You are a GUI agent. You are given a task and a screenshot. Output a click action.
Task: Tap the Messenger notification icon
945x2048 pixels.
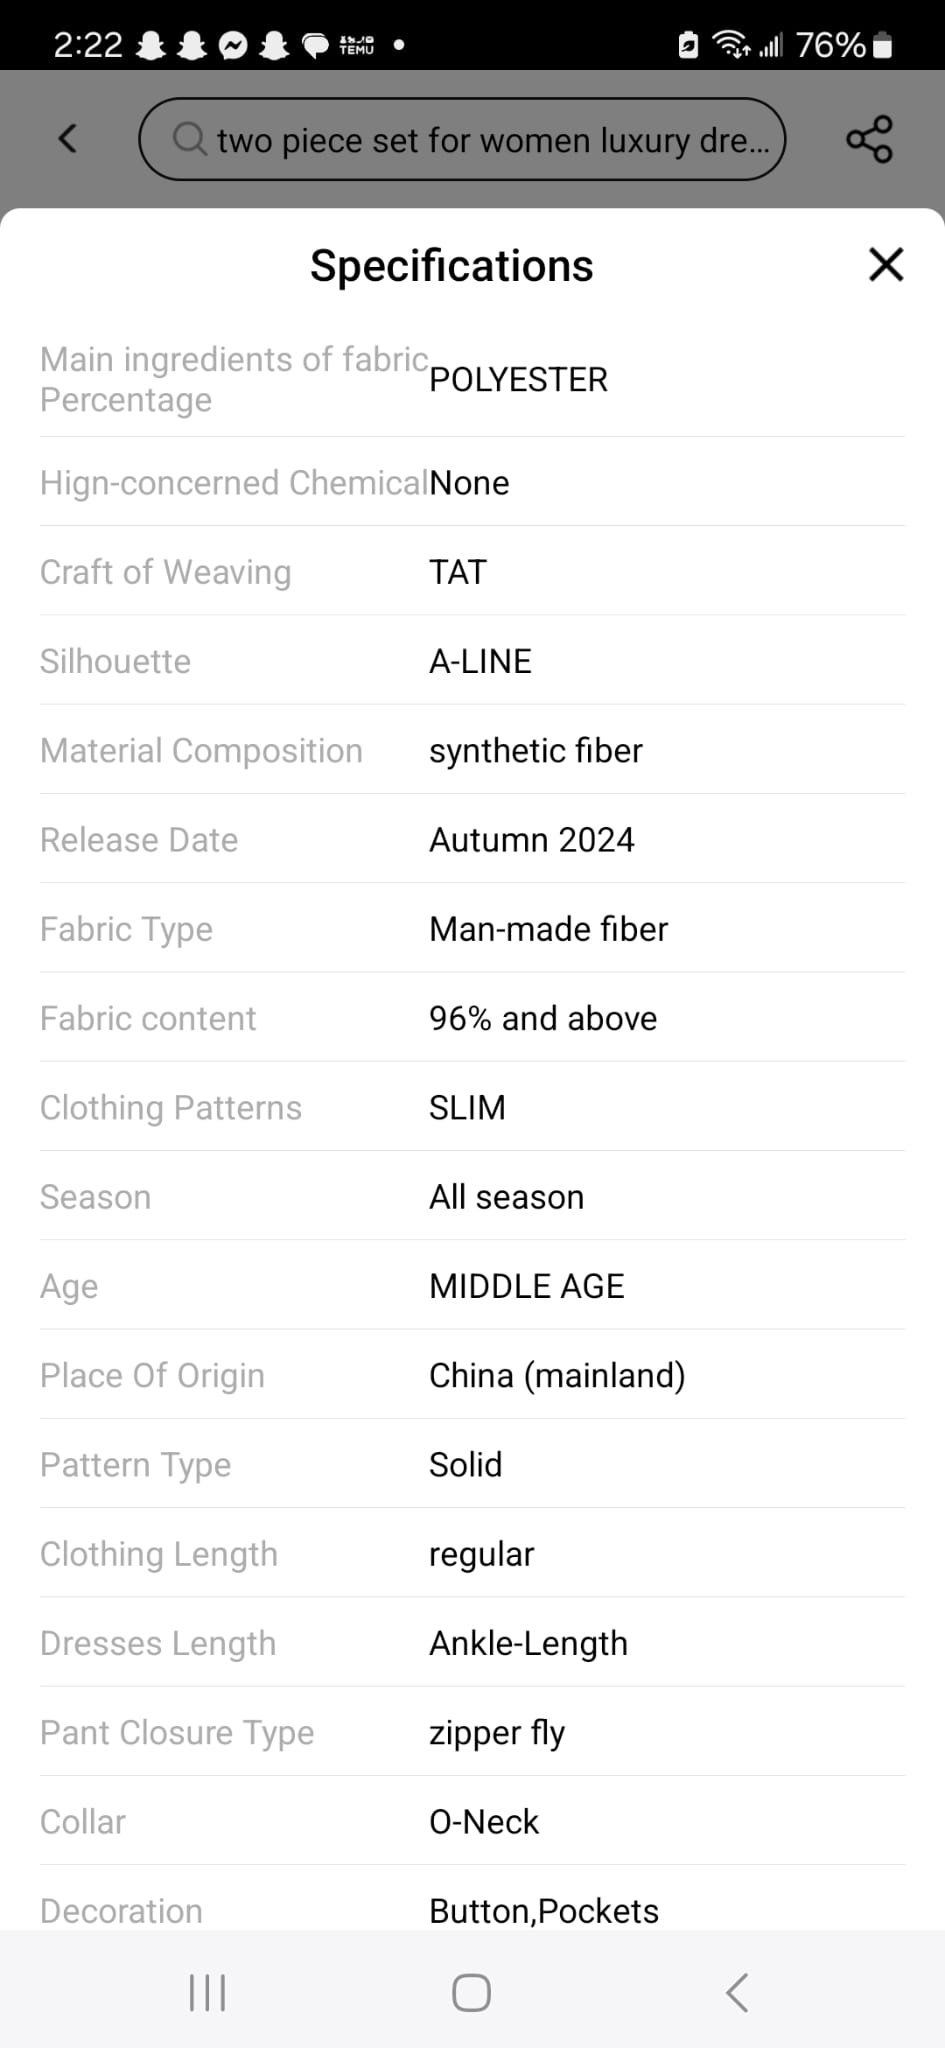coord(233,45)
